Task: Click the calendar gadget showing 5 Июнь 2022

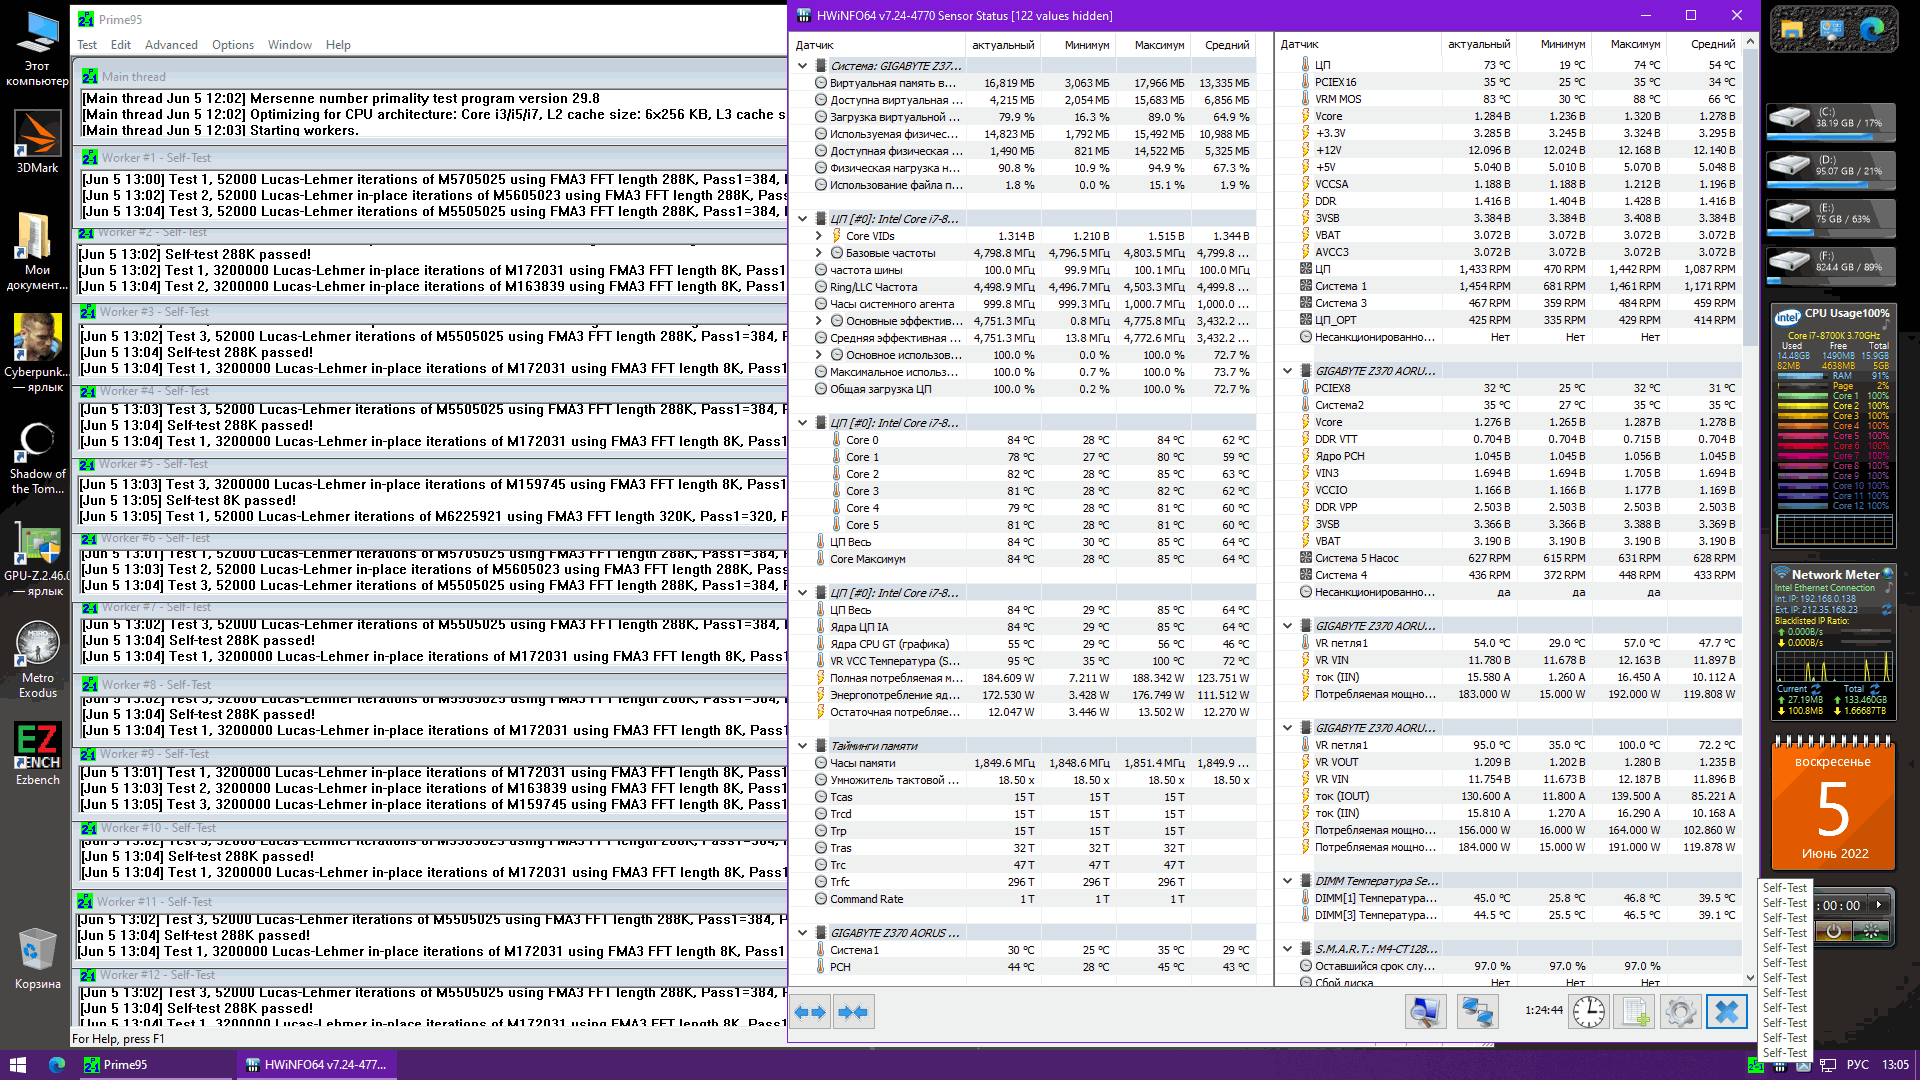Action: click(1832, 803)
